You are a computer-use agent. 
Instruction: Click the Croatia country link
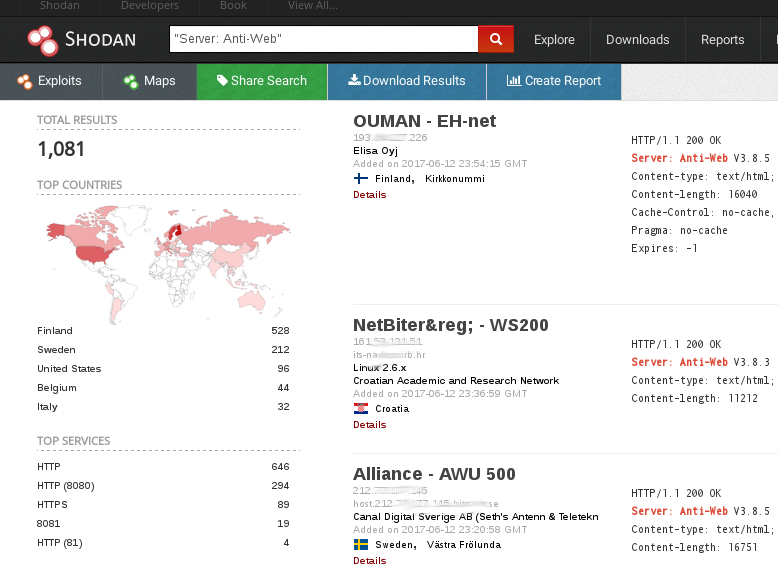point(392,409)
